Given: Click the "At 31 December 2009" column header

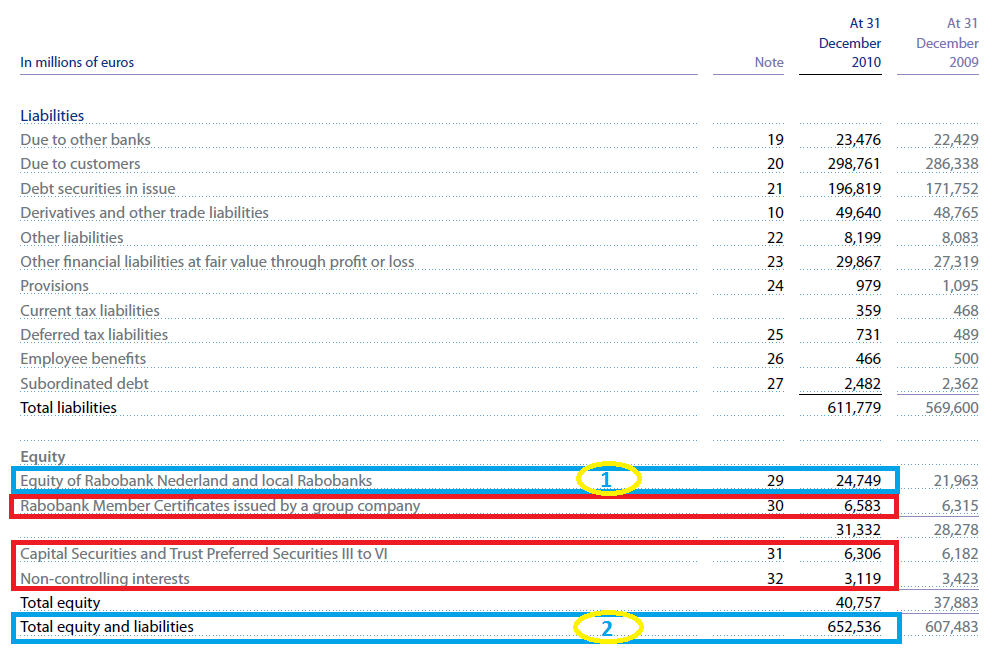Looking at the screenshot, I should 947,43.
